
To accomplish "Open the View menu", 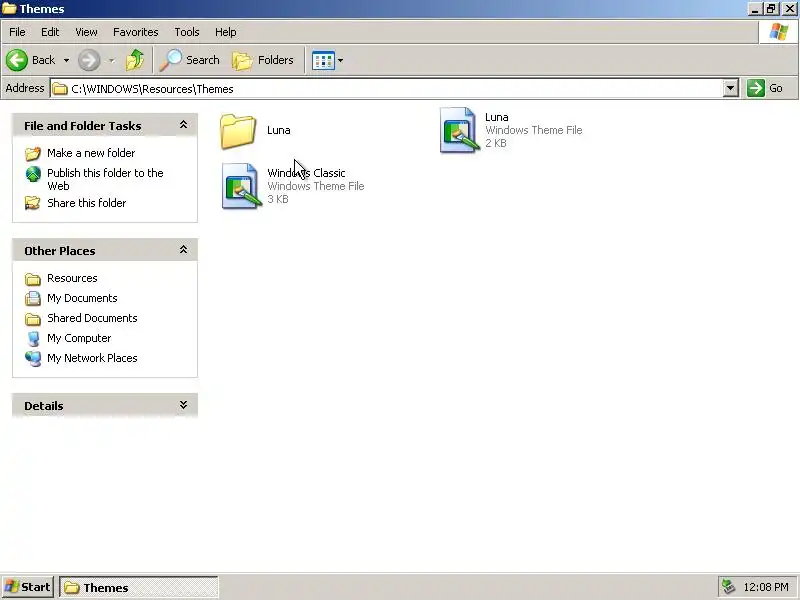I will point(86,32).
